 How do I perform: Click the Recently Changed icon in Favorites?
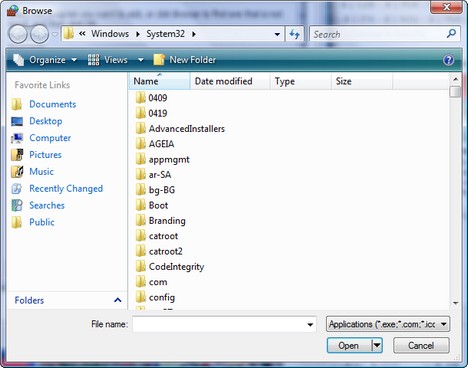click(x=17, y=189)
